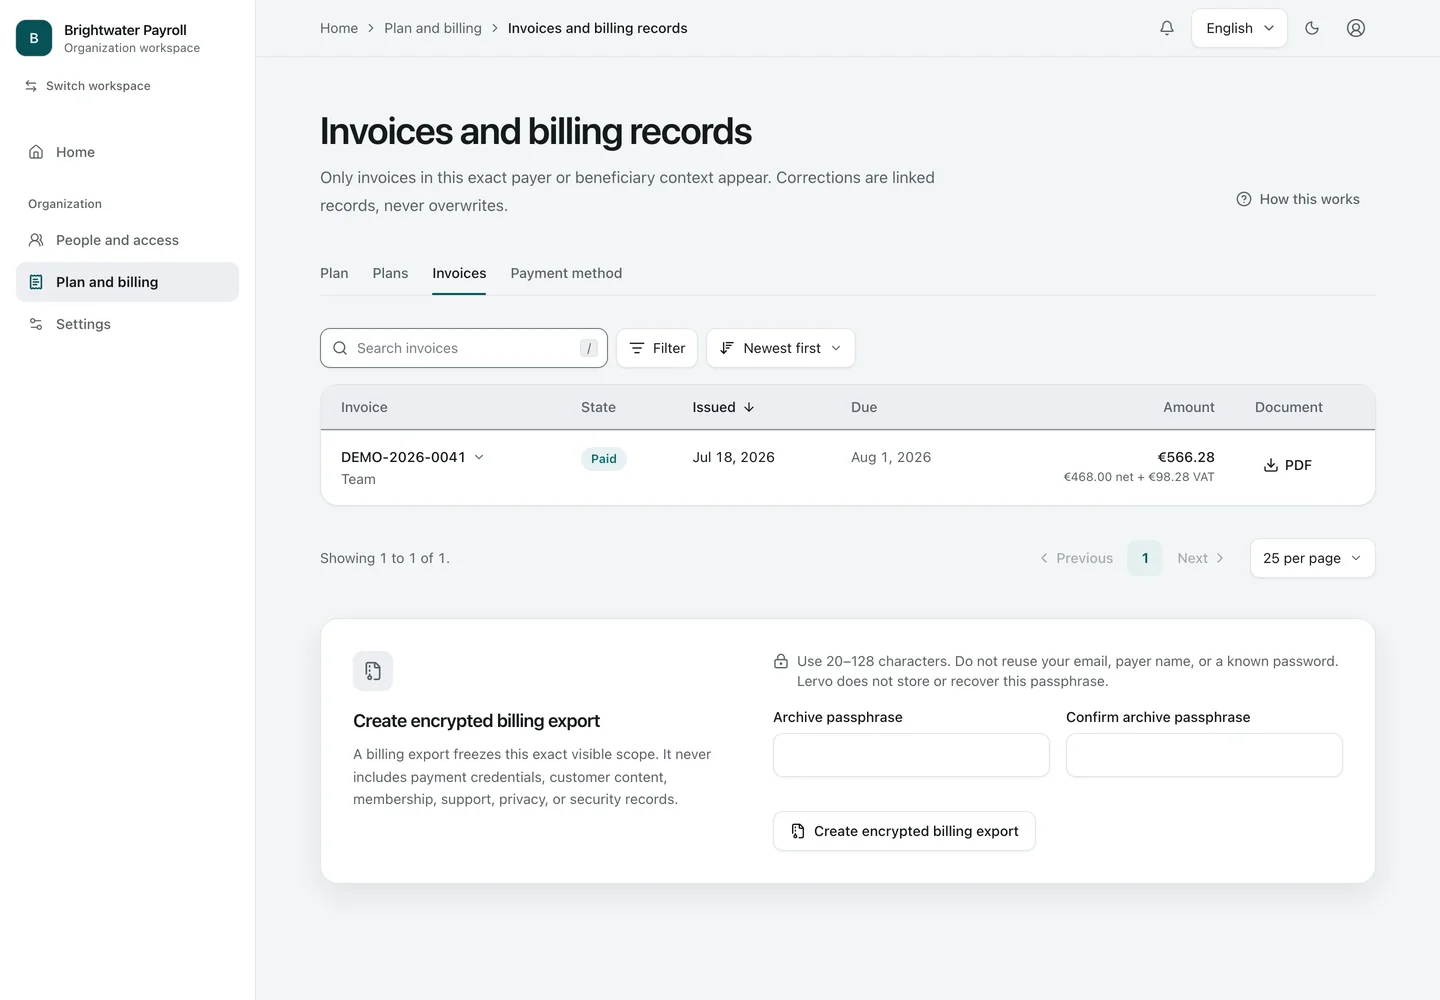The image size is (1440, 1000).
Task: Click the Invoice column header
Action: 364,407
